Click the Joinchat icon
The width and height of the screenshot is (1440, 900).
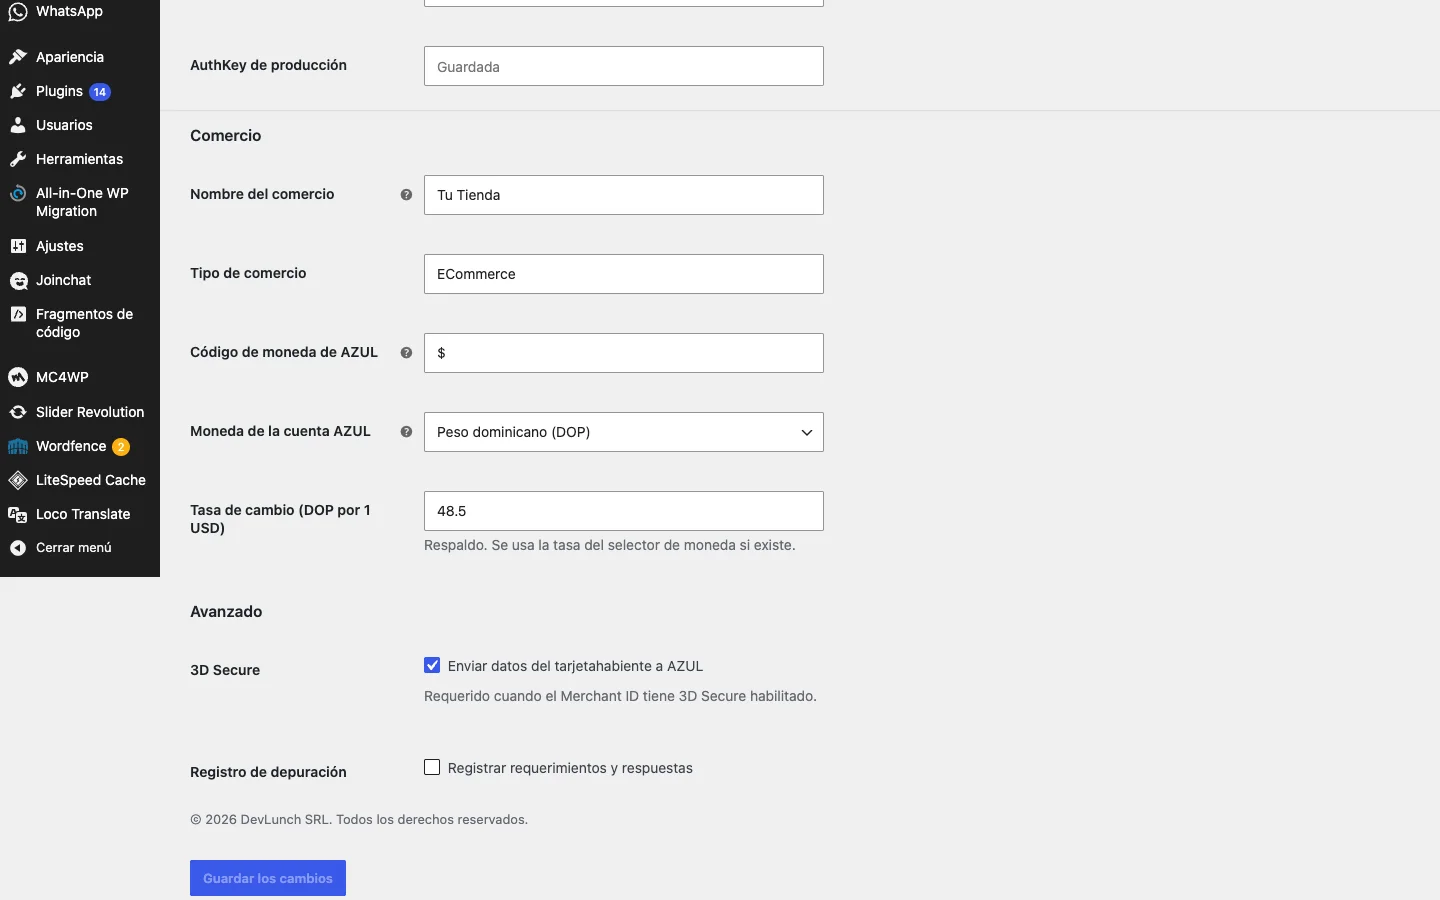click(18, 281)
